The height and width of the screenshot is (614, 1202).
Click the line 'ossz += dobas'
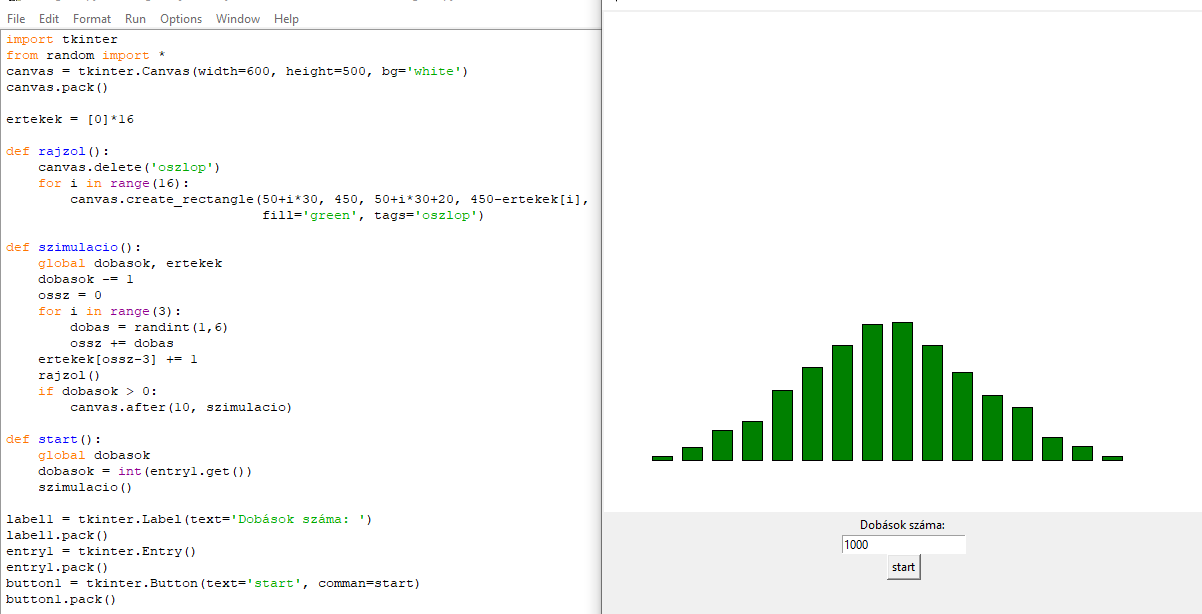[x=122, y=343]
